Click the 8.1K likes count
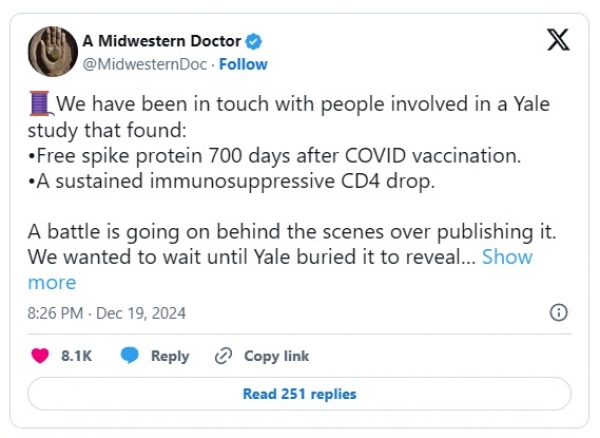The height and width of the screenshot is (438, 600). pyautogui.click(x=77, y=356)
